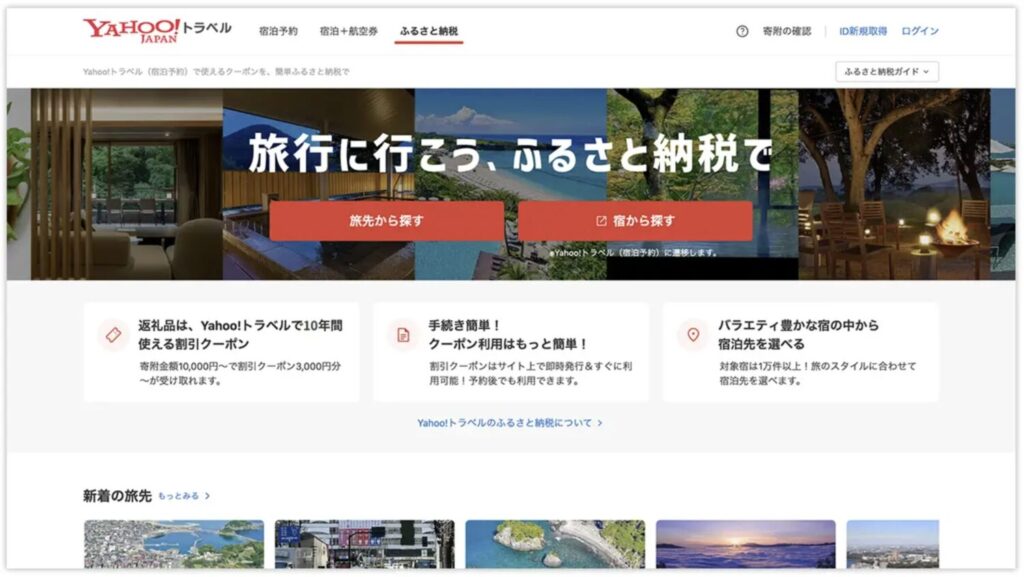Click the coupon ticket icon

pos(113,335)
